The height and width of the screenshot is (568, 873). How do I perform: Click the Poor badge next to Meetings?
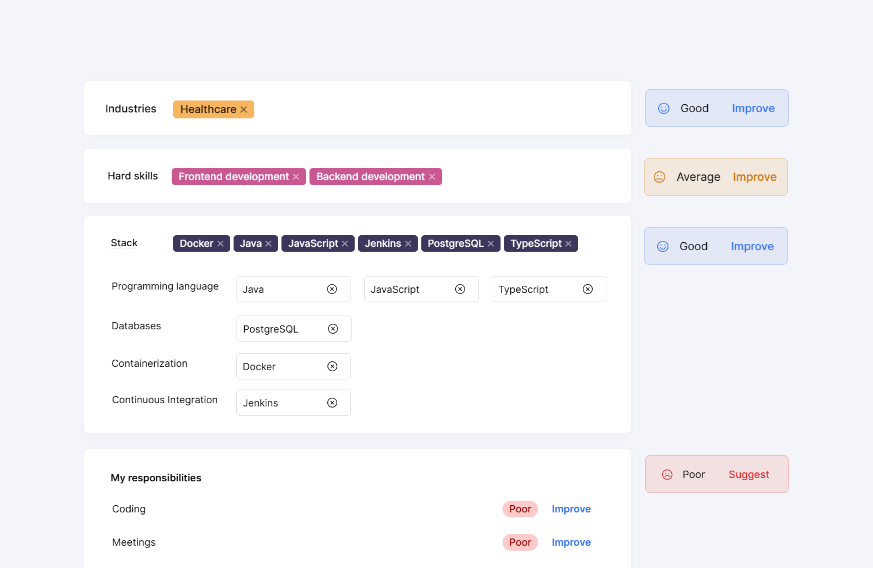[x=520, y=542]
